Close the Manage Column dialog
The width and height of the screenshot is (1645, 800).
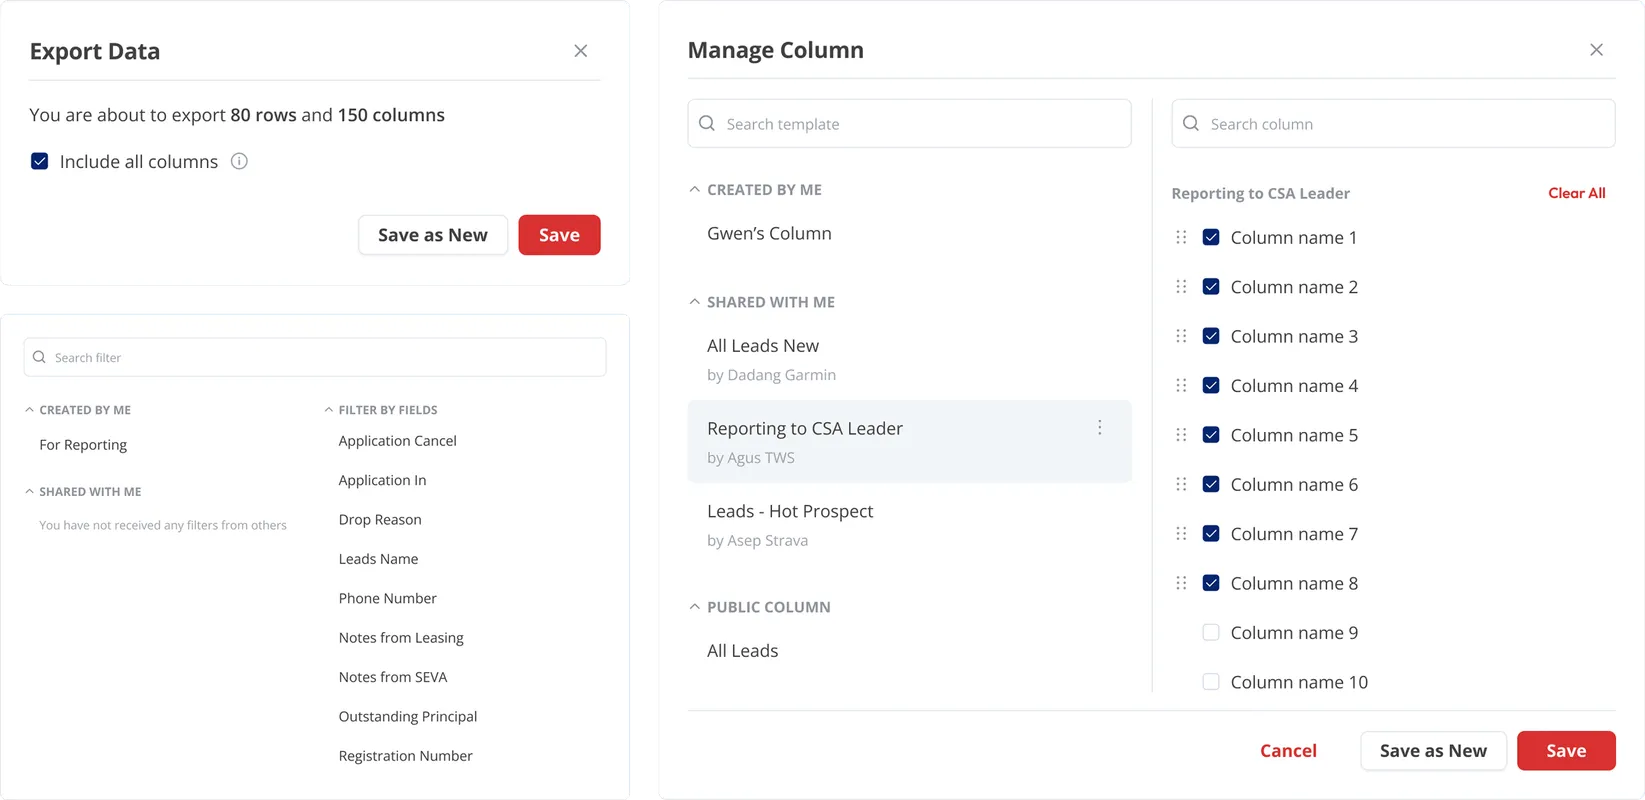1596,50
